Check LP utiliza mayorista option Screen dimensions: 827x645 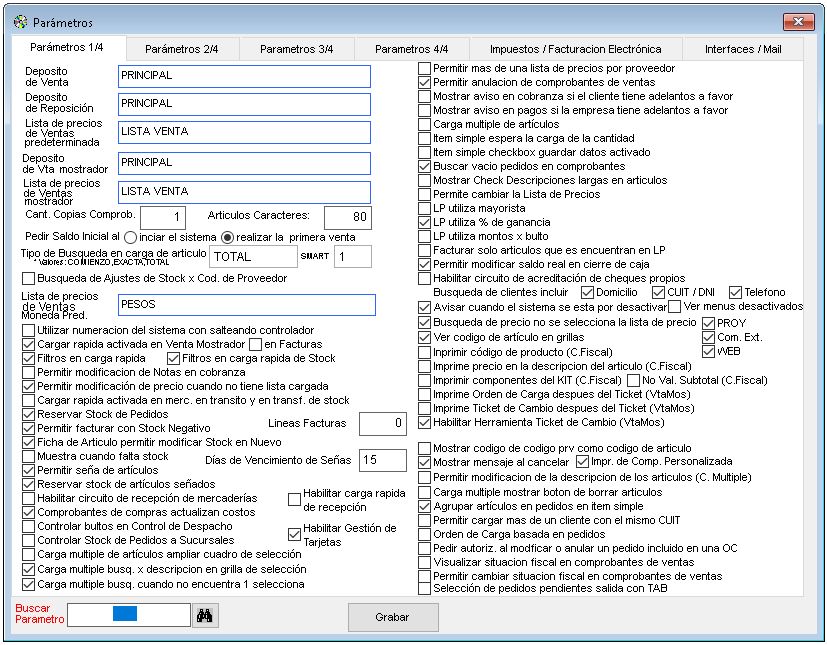tap(425, 208)
